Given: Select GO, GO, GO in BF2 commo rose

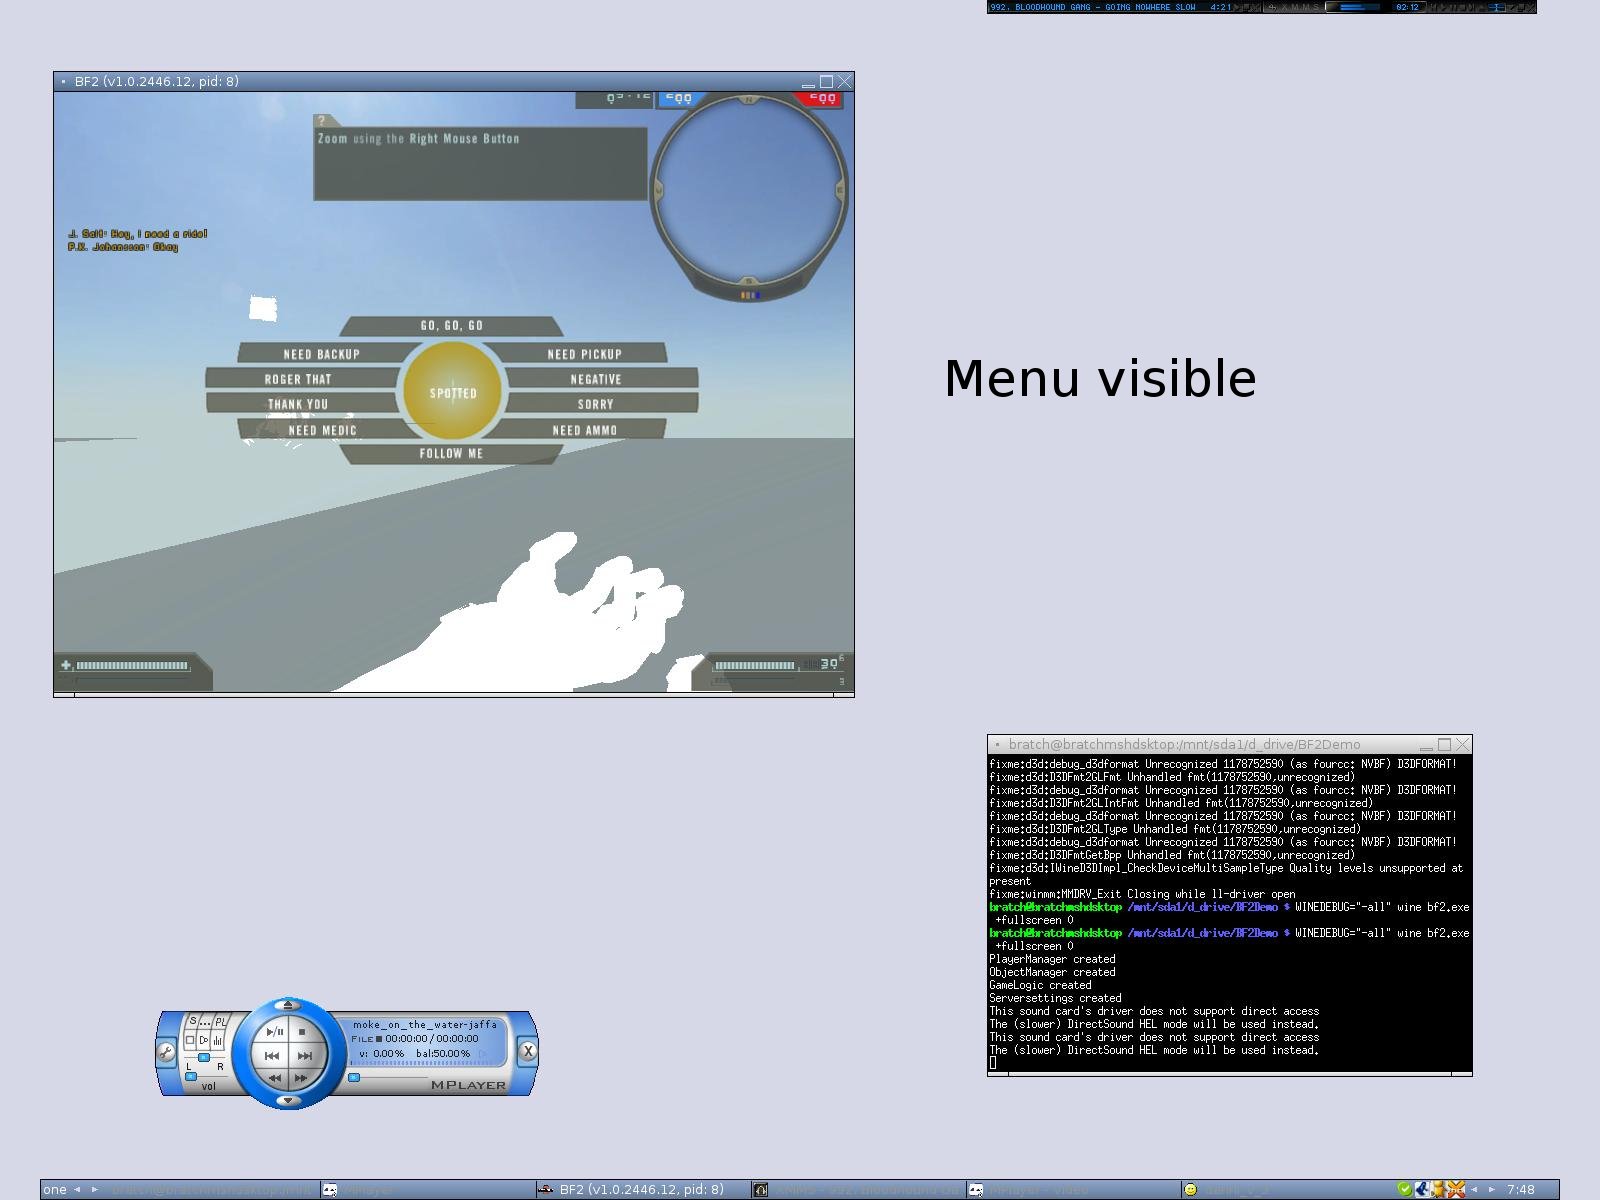Looking at the screenshot, I should coord(451,326).
